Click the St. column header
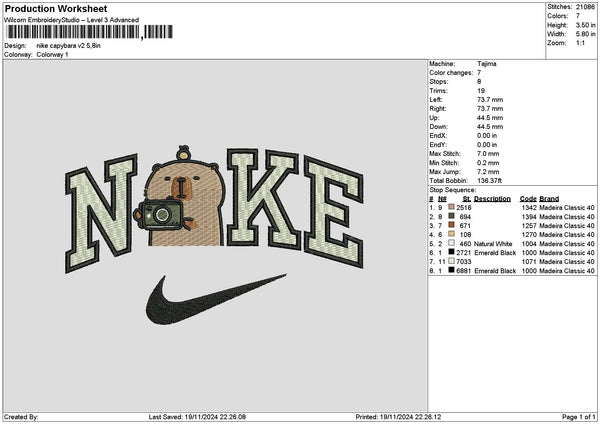This screenshot has height=424, width=600. click(466, 199)
